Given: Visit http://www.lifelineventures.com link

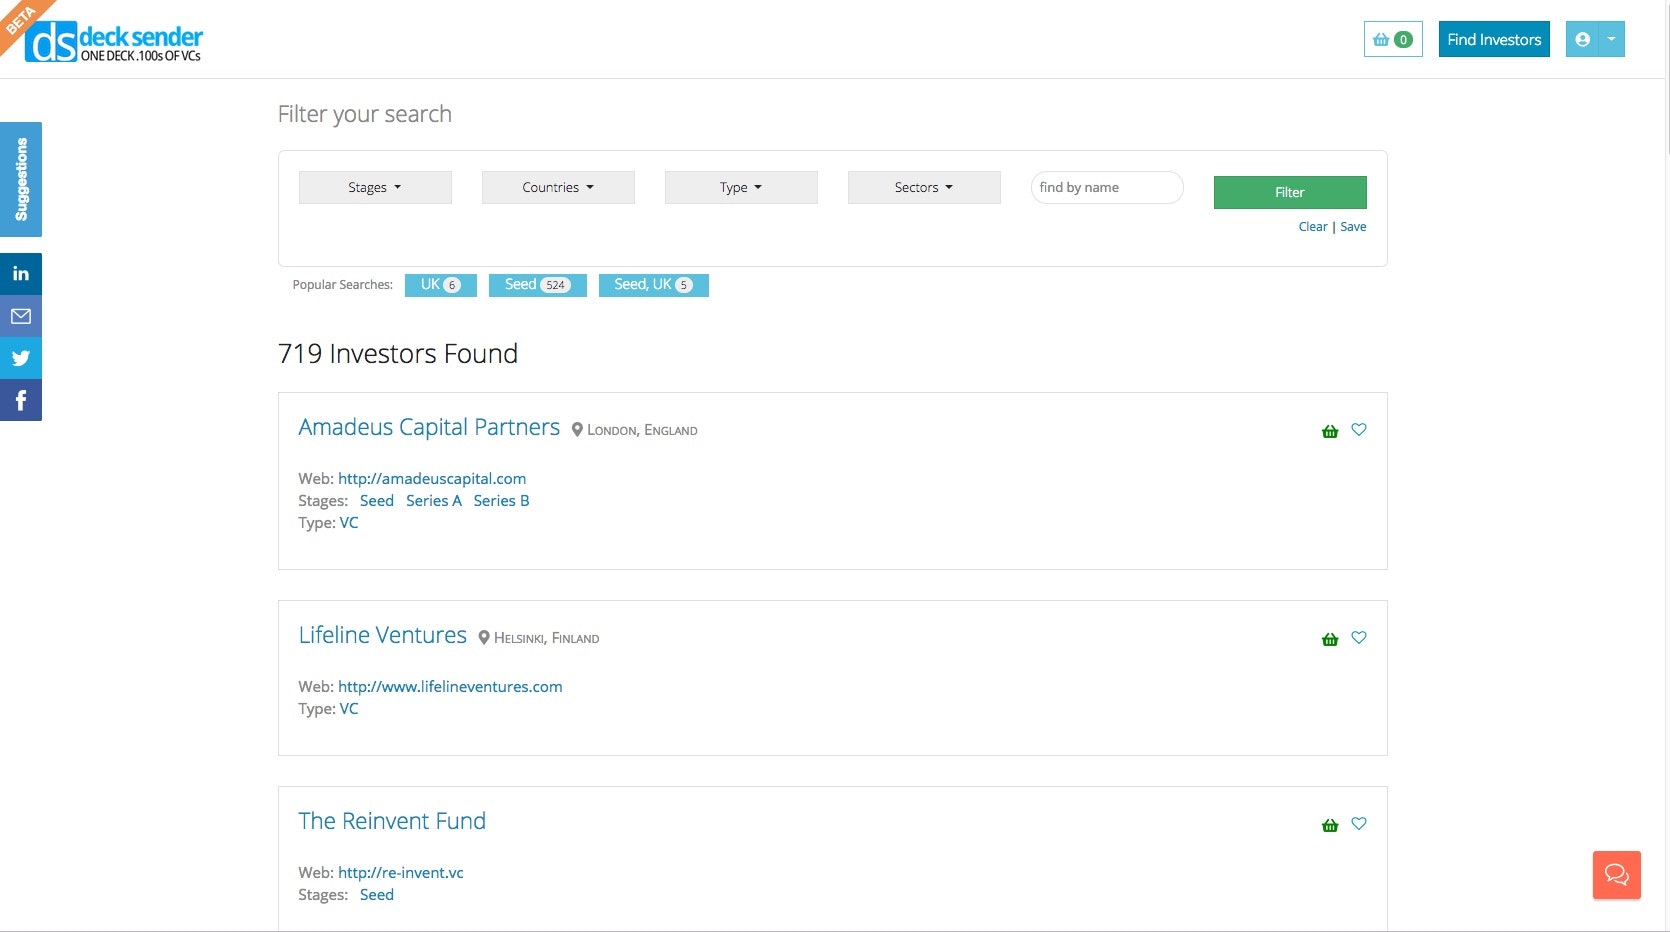Looking at the screenshot, I should [x=450, y=687].
